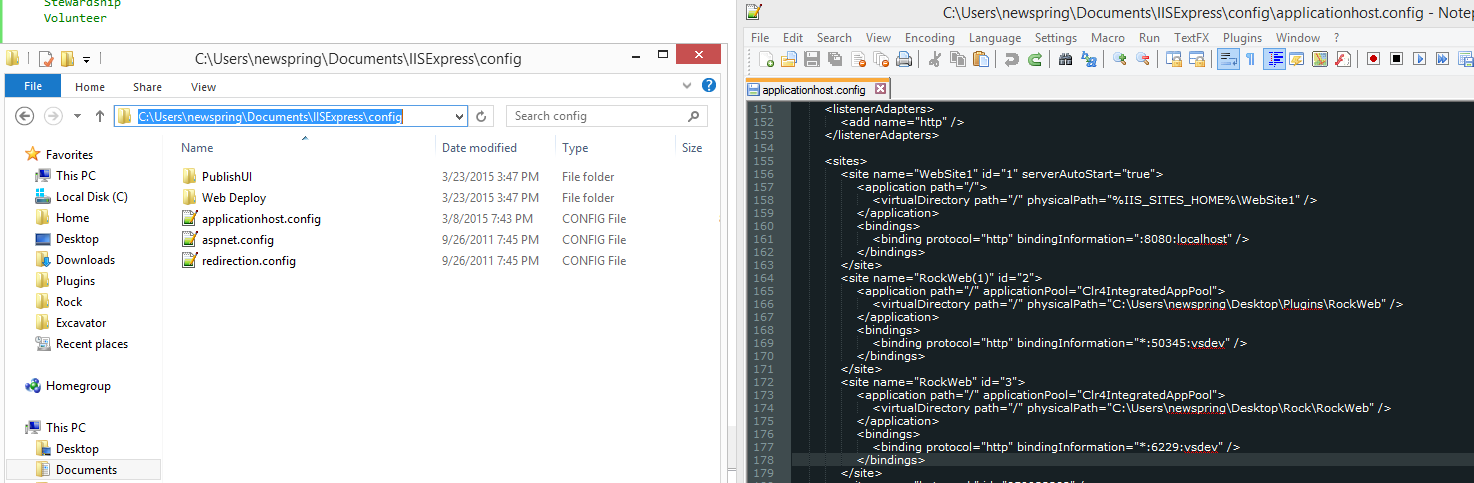Click the Start Recording macro icon
Viewport: 1474px width, 483px height.
click(1374, 59)
